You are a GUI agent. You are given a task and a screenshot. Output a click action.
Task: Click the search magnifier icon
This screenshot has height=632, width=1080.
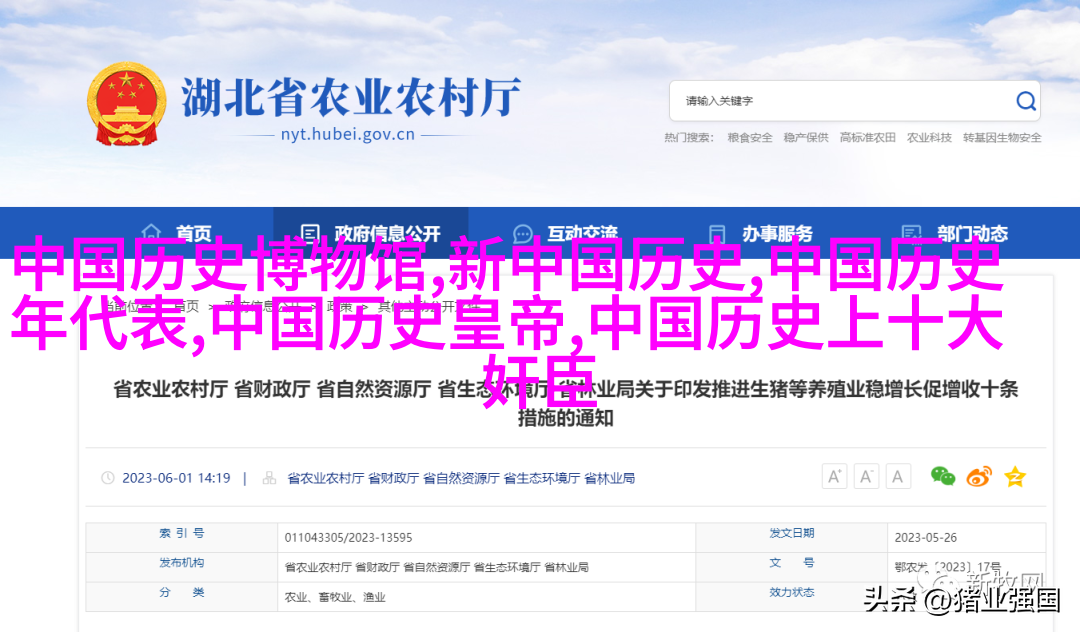pos(1026,101)
